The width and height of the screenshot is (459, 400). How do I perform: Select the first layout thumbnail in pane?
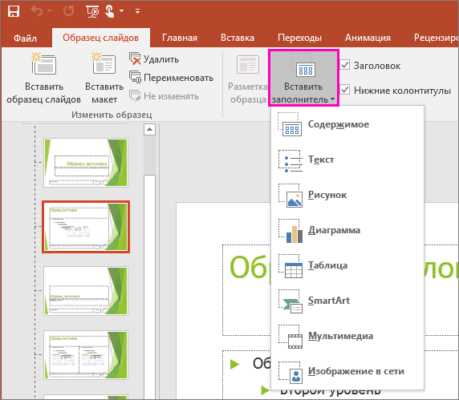[86, 163]
